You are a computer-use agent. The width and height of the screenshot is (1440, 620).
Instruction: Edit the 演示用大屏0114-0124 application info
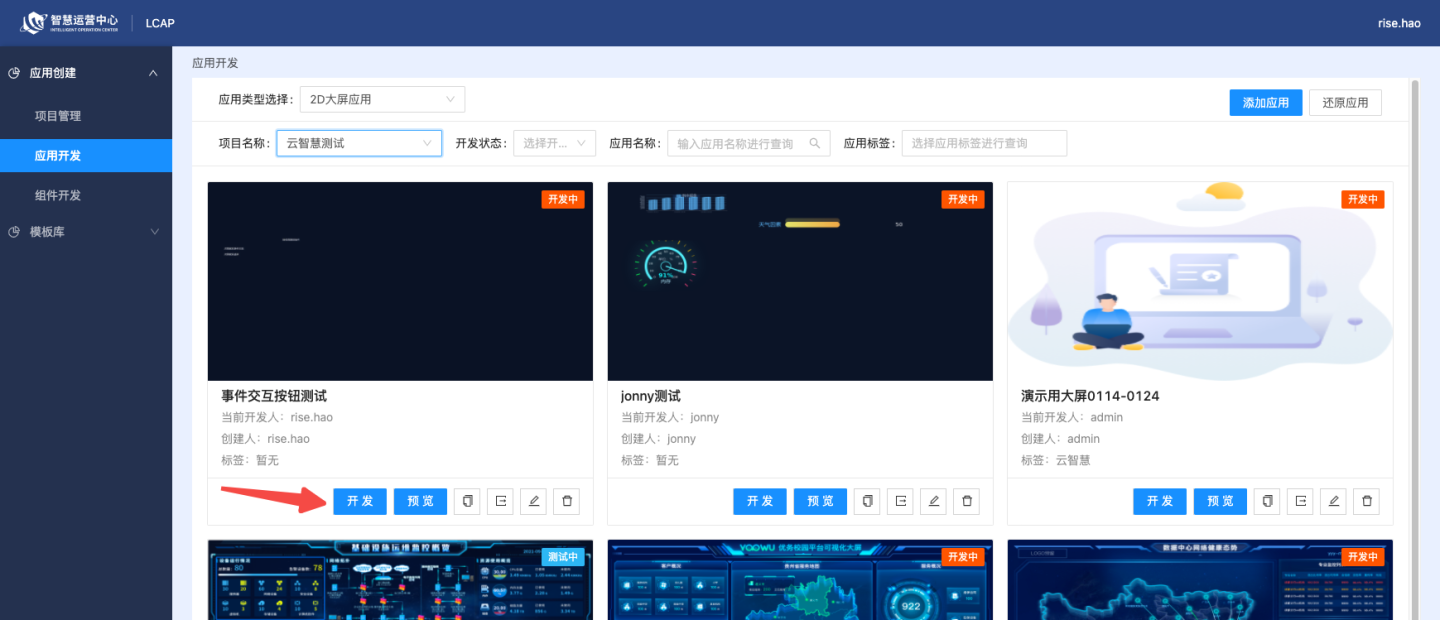point(1334,501)
